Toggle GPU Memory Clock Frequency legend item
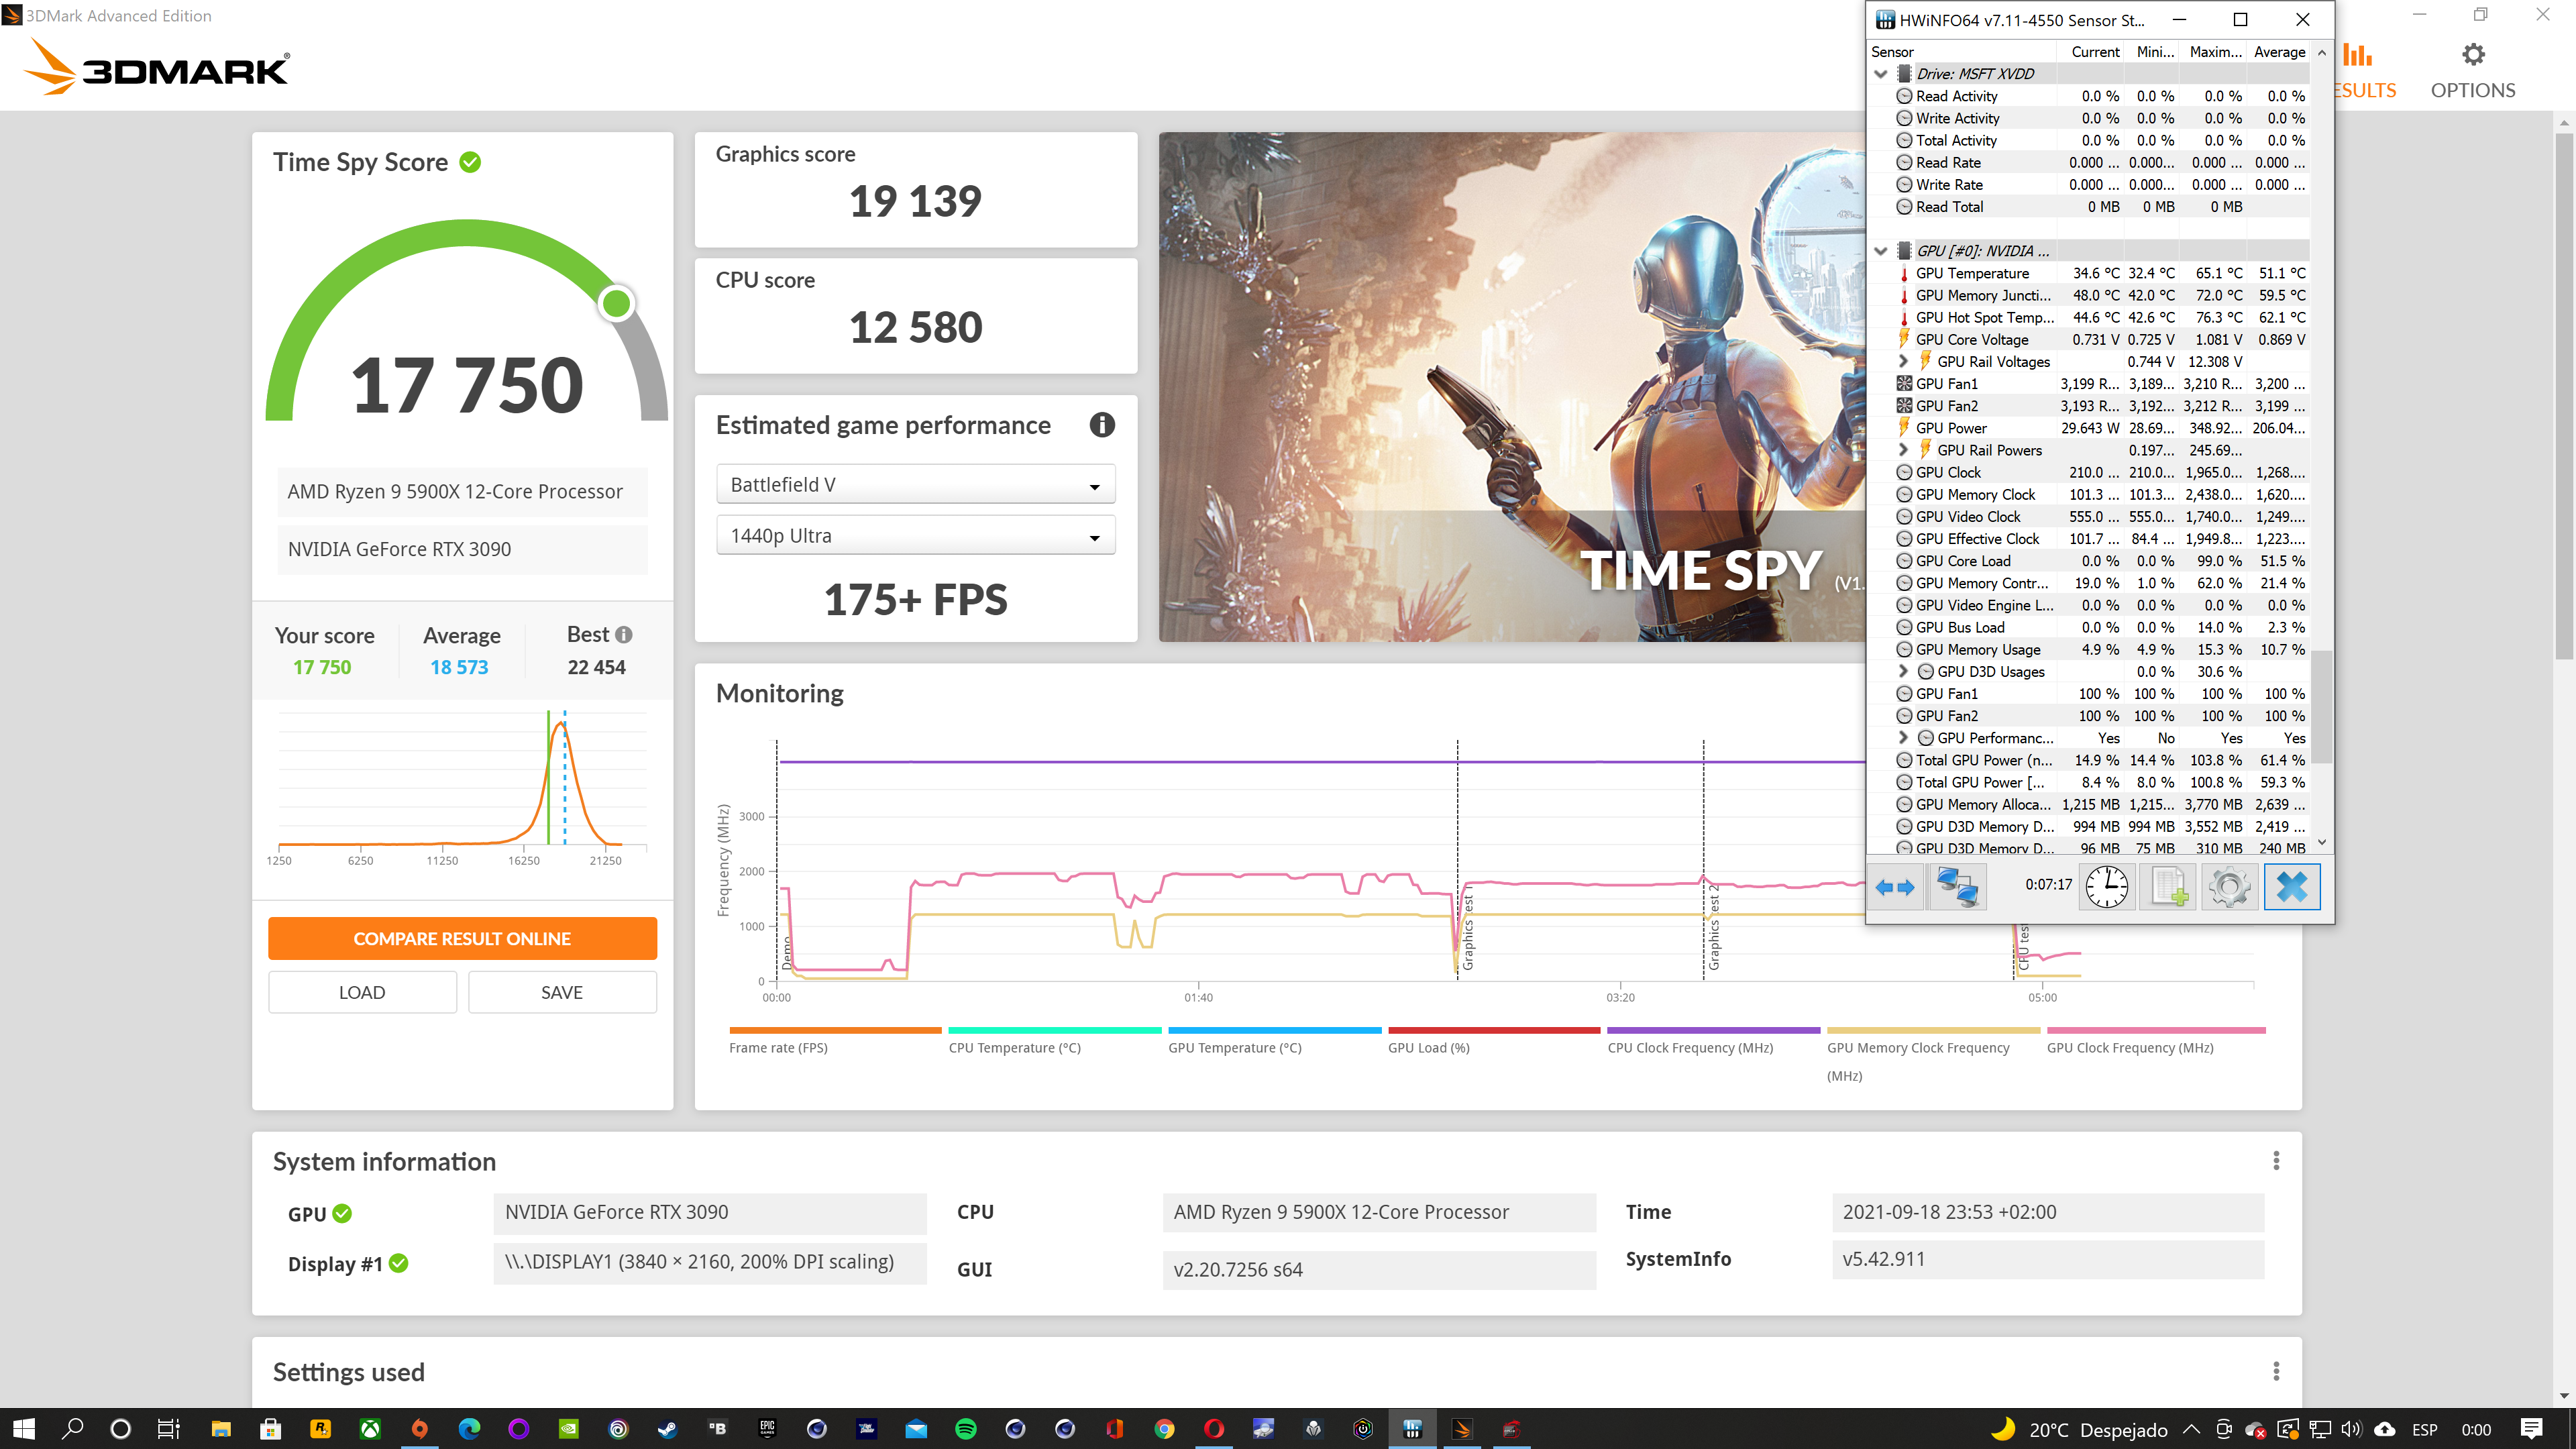The image size is (2576, 1449). [x=1933, y=1055]
